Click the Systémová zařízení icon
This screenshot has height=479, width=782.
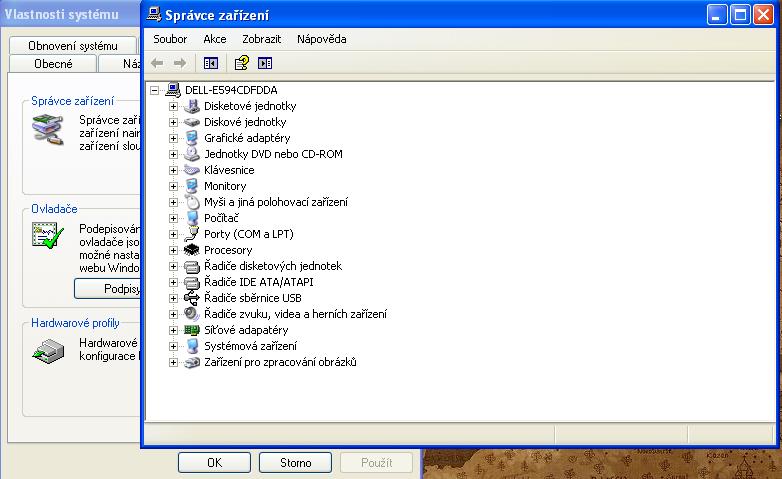(x=192, y=346)
